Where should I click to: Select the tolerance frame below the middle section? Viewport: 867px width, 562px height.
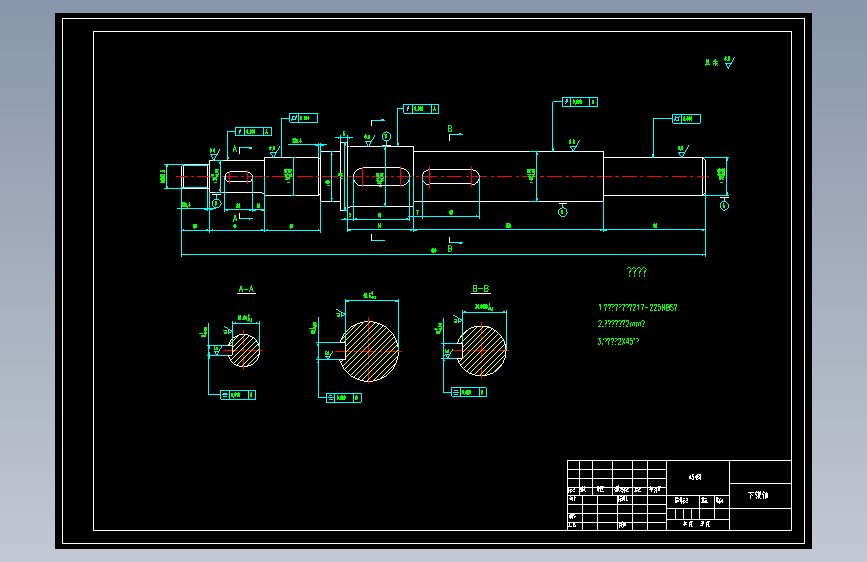coord(343,398)
